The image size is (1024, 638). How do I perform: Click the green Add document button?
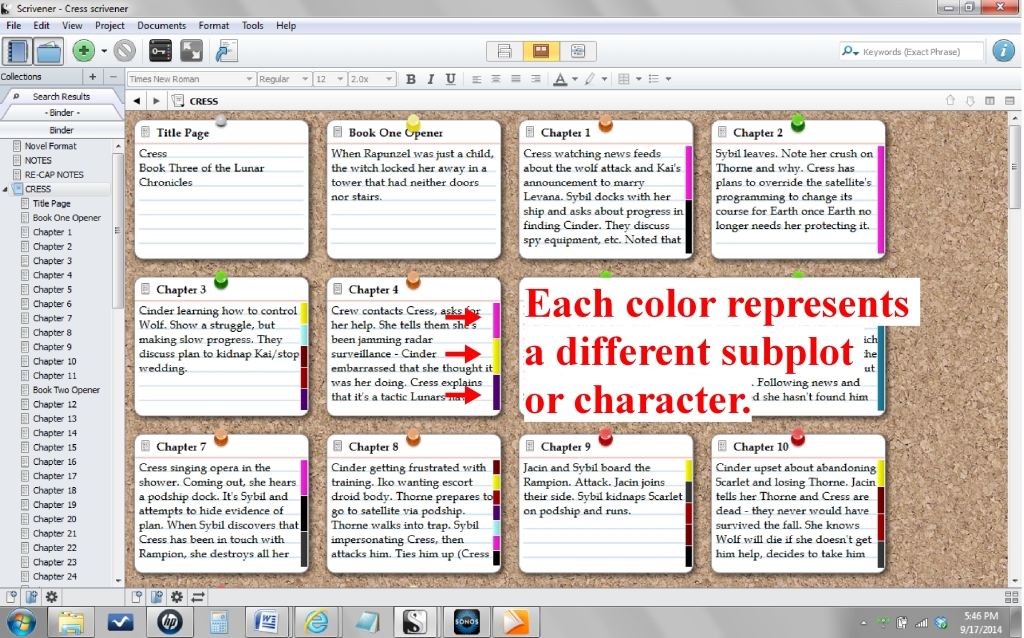tap(84, 51)
